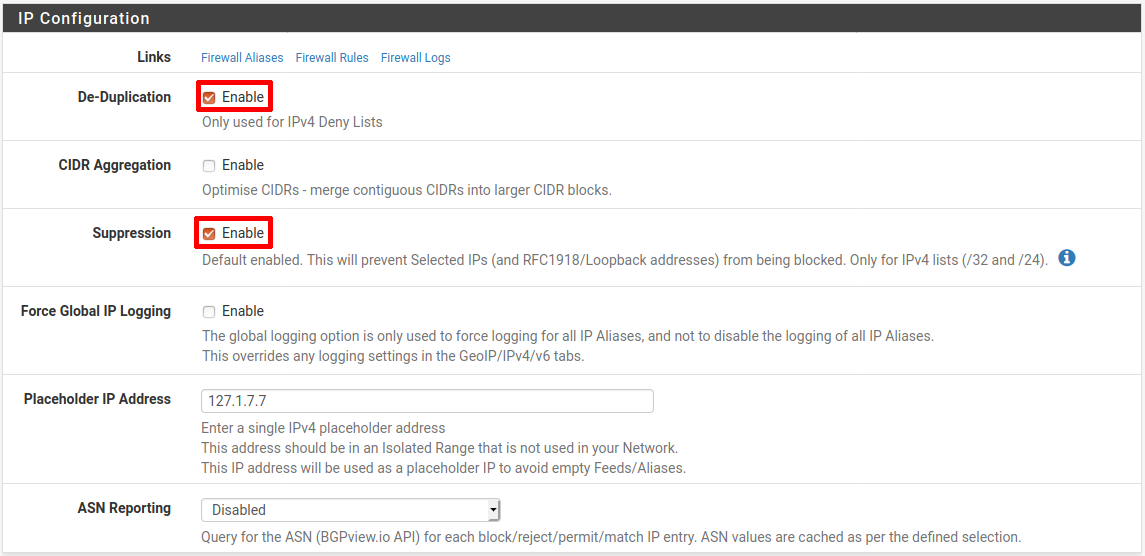Screen dimensions: 1145x556
Task: Focus the Placeholder IP Address field
Action: point(427,401)
